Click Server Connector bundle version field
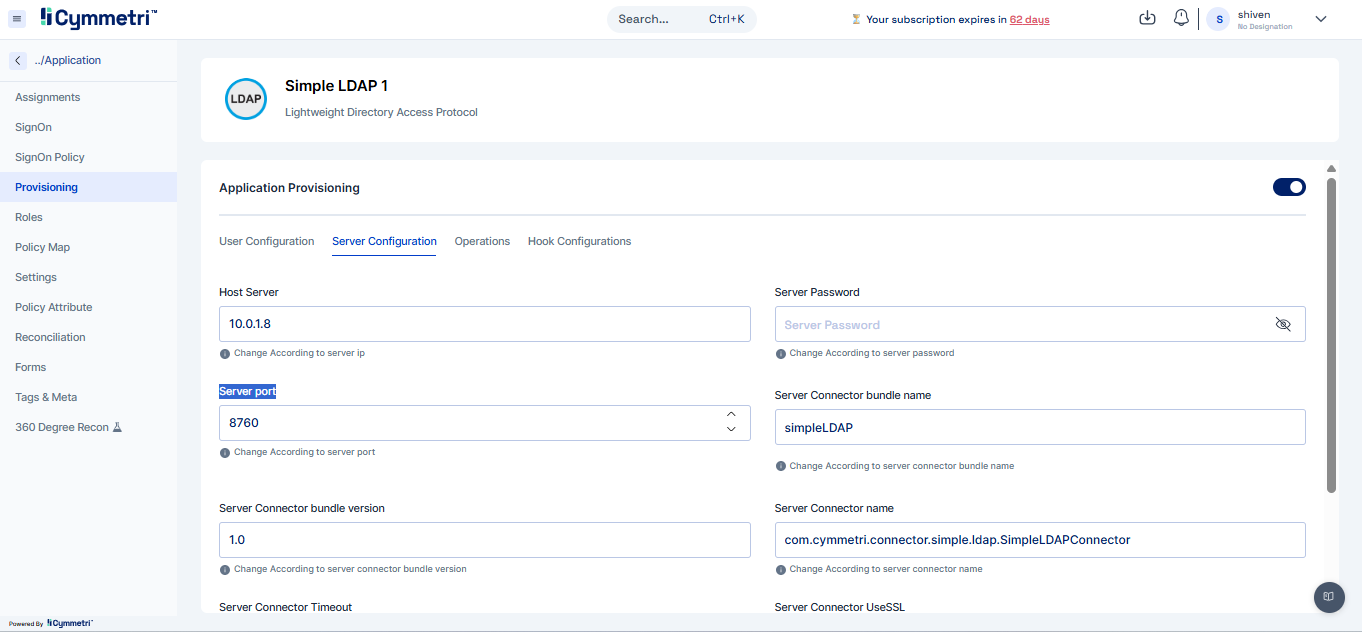The image size is (1362, 632). [484, 540]
